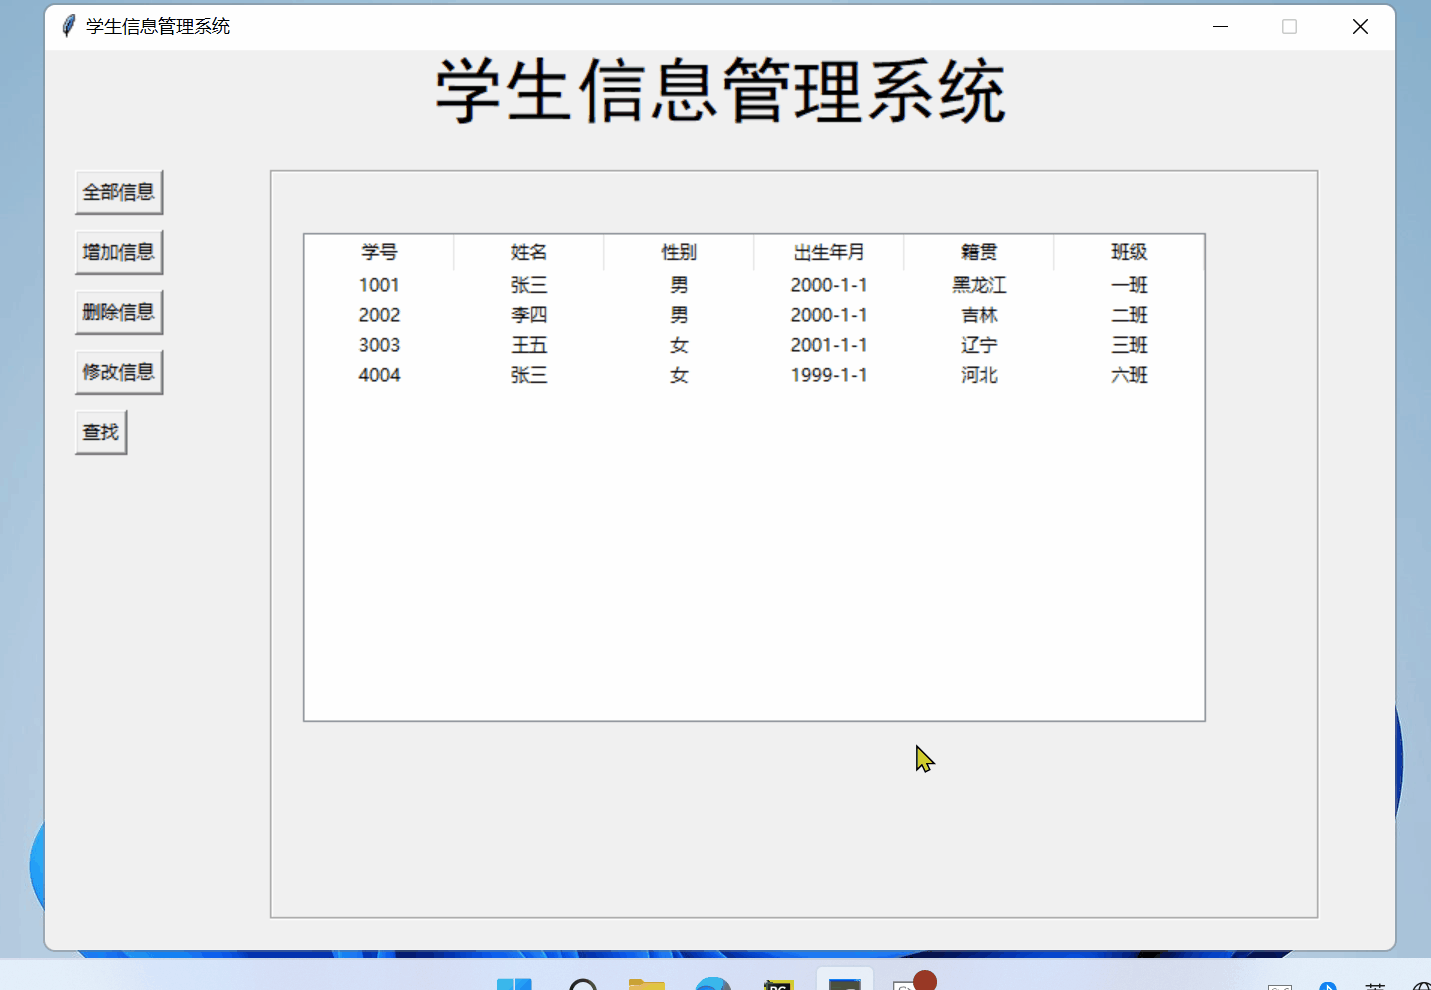Click the 删除信息 button

tap(119, 311)
